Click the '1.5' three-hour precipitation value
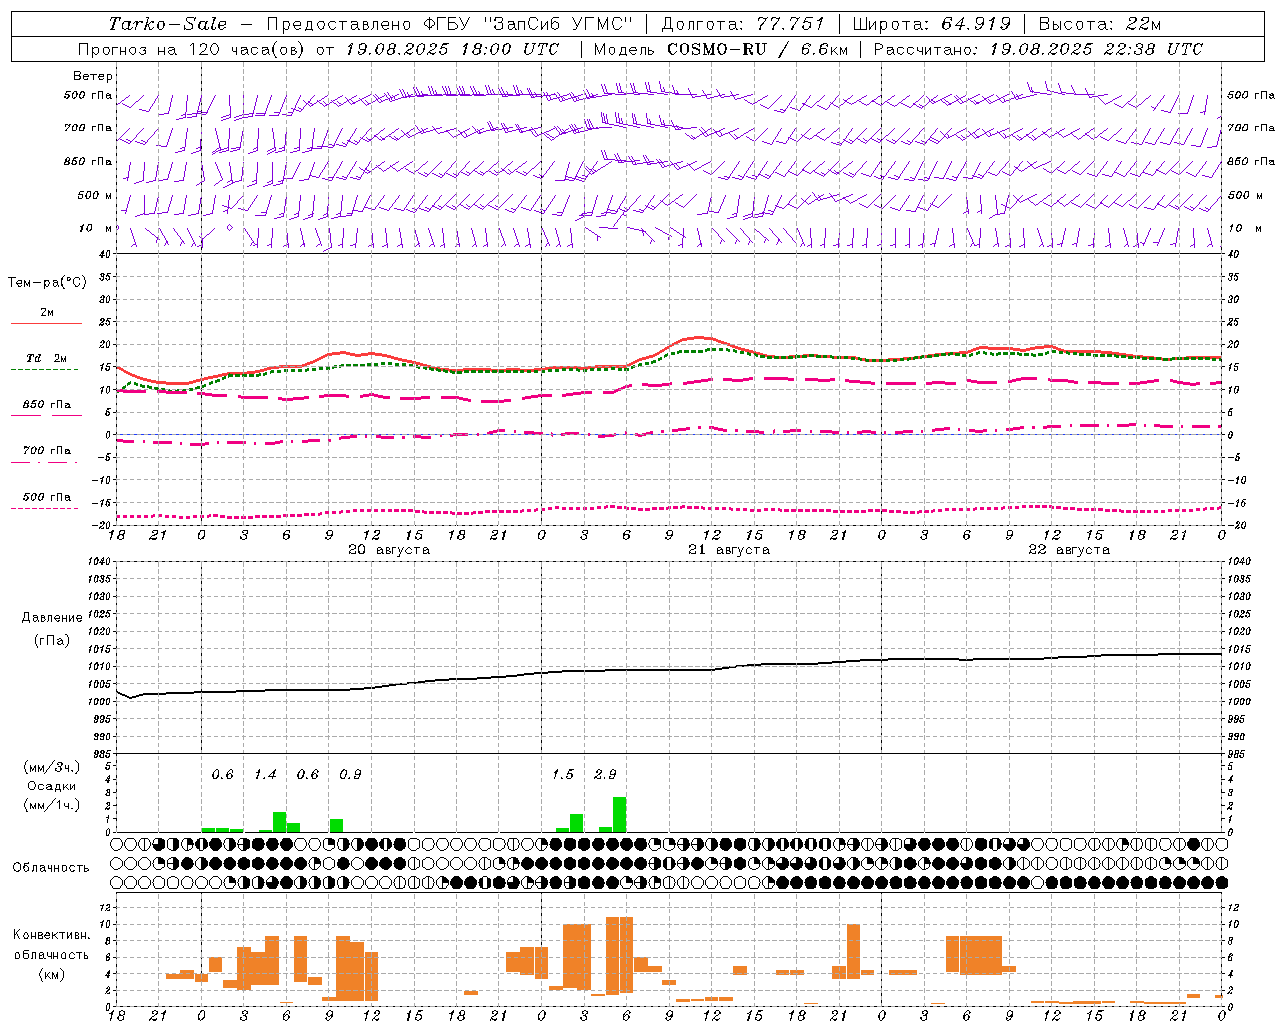This screenshot has height=1024, width=1280. pos(563,775)
